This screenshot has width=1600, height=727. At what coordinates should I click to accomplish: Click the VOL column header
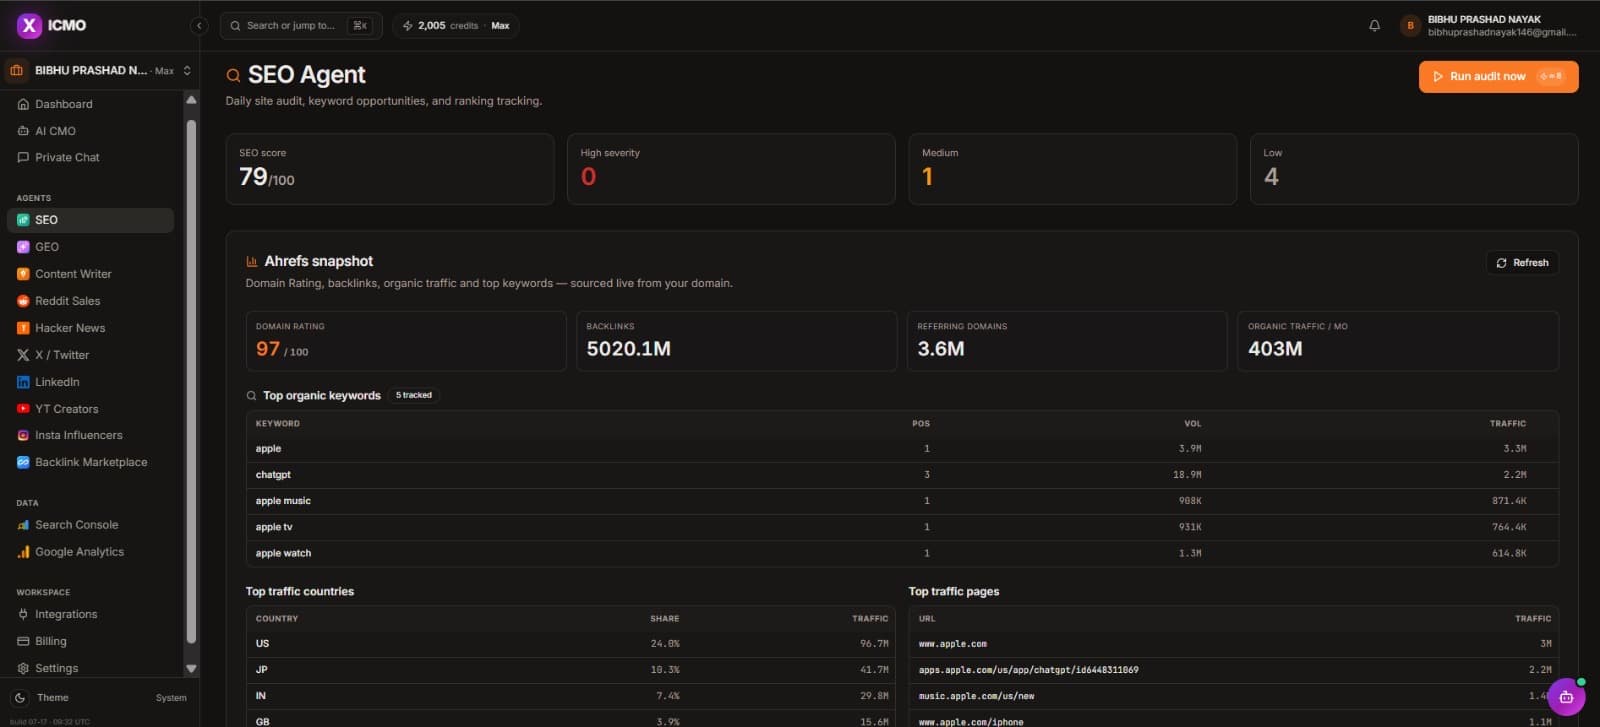[x=1193, y=424]
